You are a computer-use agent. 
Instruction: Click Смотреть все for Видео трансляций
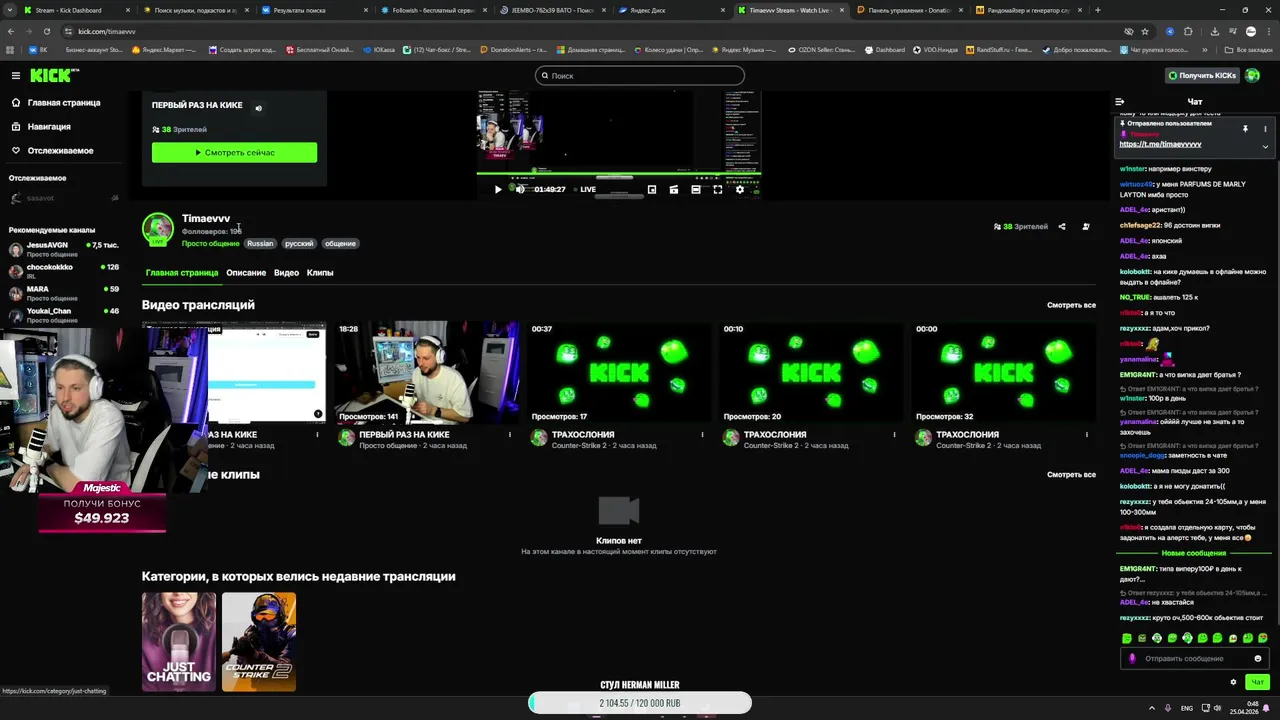(x=1071, y=305)
